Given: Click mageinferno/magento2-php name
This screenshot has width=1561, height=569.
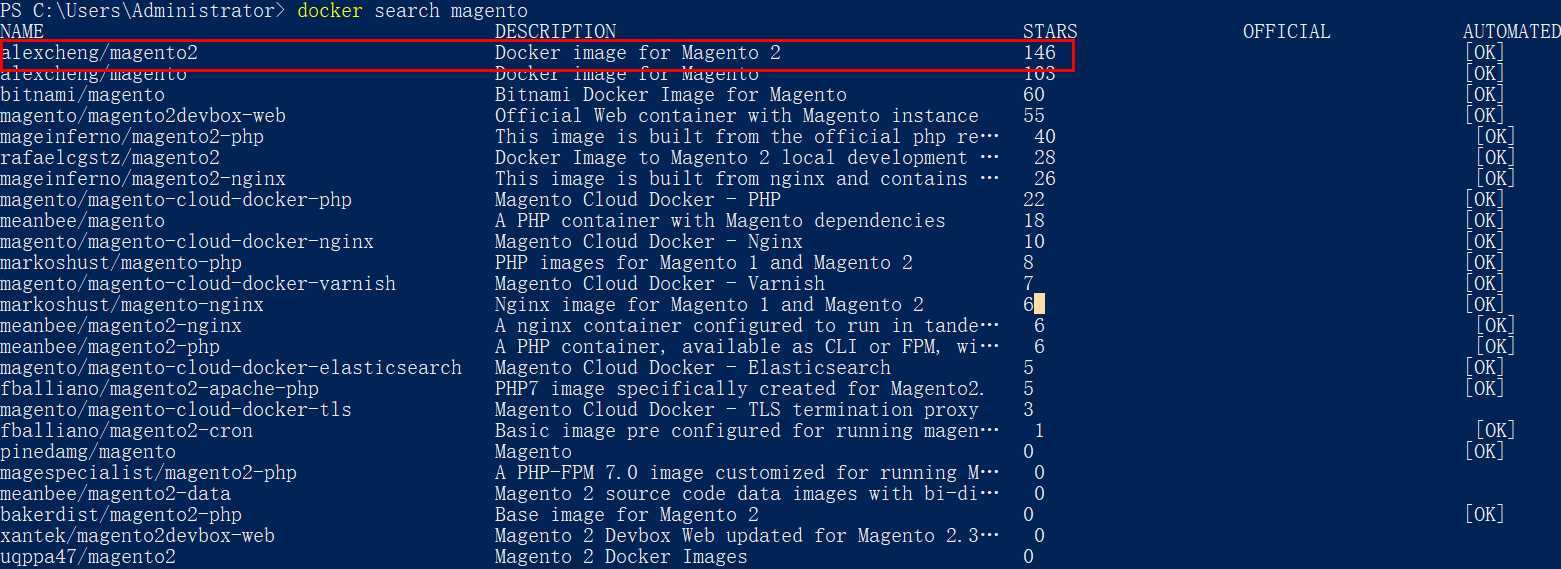Looking at the screenshot, I should click(x=132, y=137).
